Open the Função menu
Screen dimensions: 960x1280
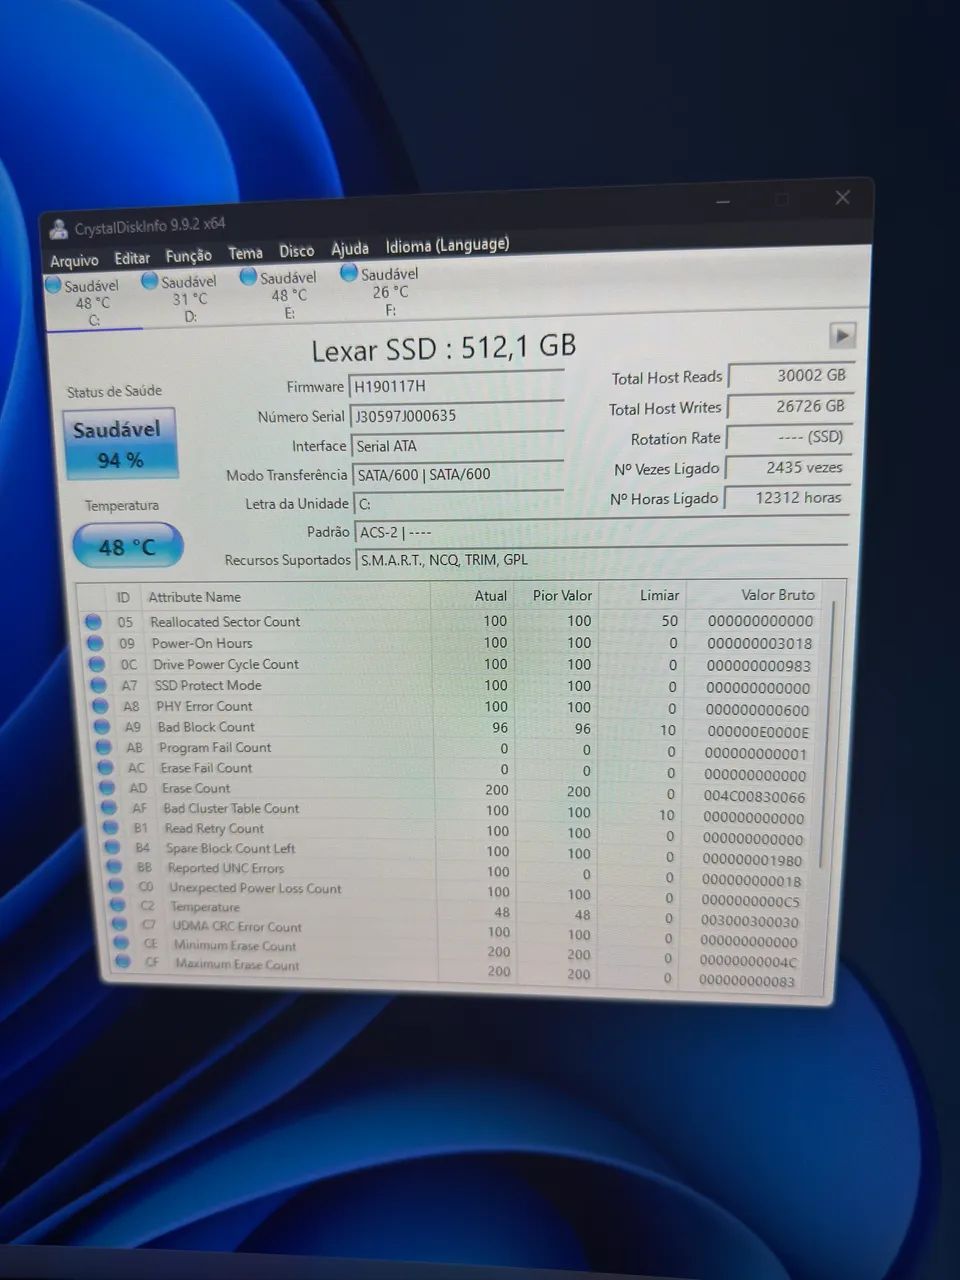(188, 255)
